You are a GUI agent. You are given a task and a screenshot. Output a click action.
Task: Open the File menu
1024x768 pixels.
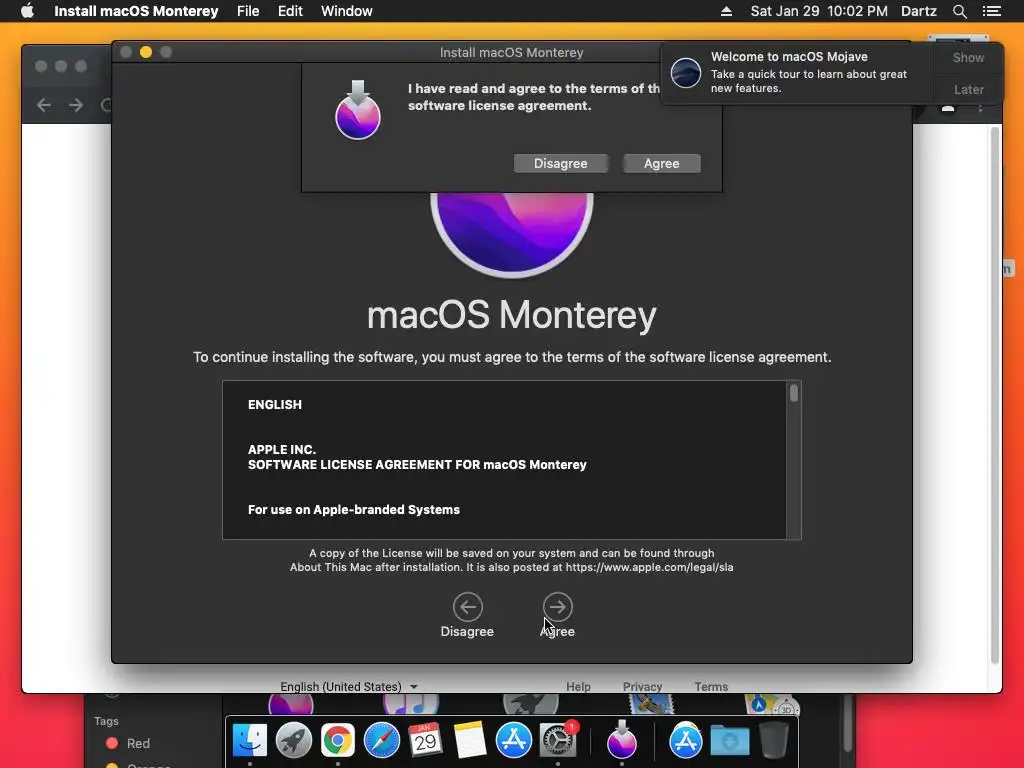(x=248, y=11)
